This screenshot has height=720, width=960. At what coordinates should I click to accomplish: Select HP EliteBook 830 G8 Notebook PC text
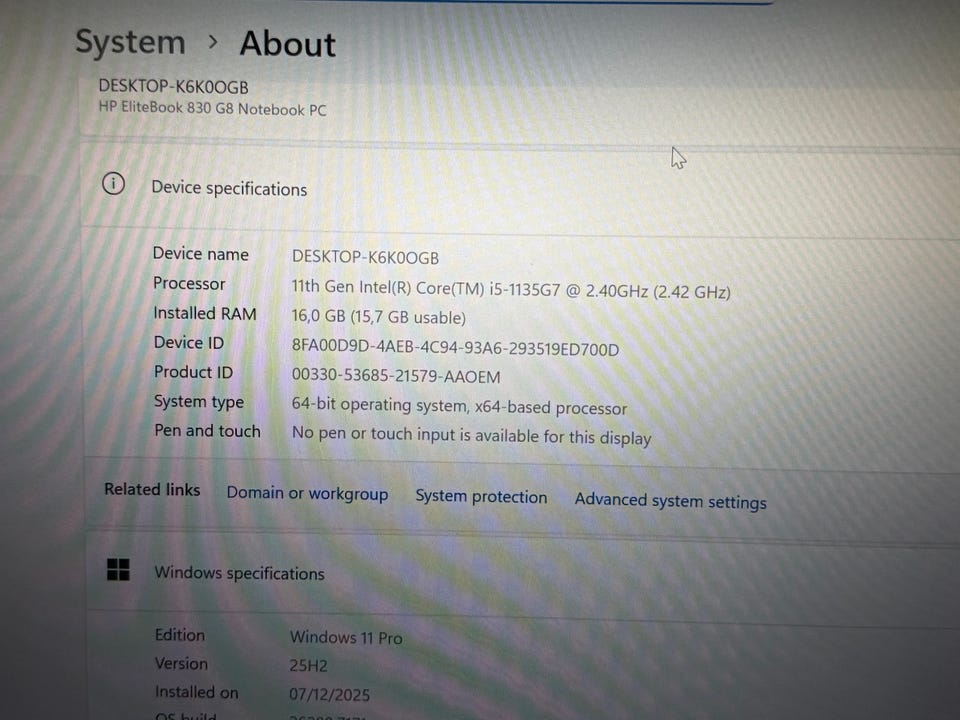pyautogui.click(x=212, y=108)
